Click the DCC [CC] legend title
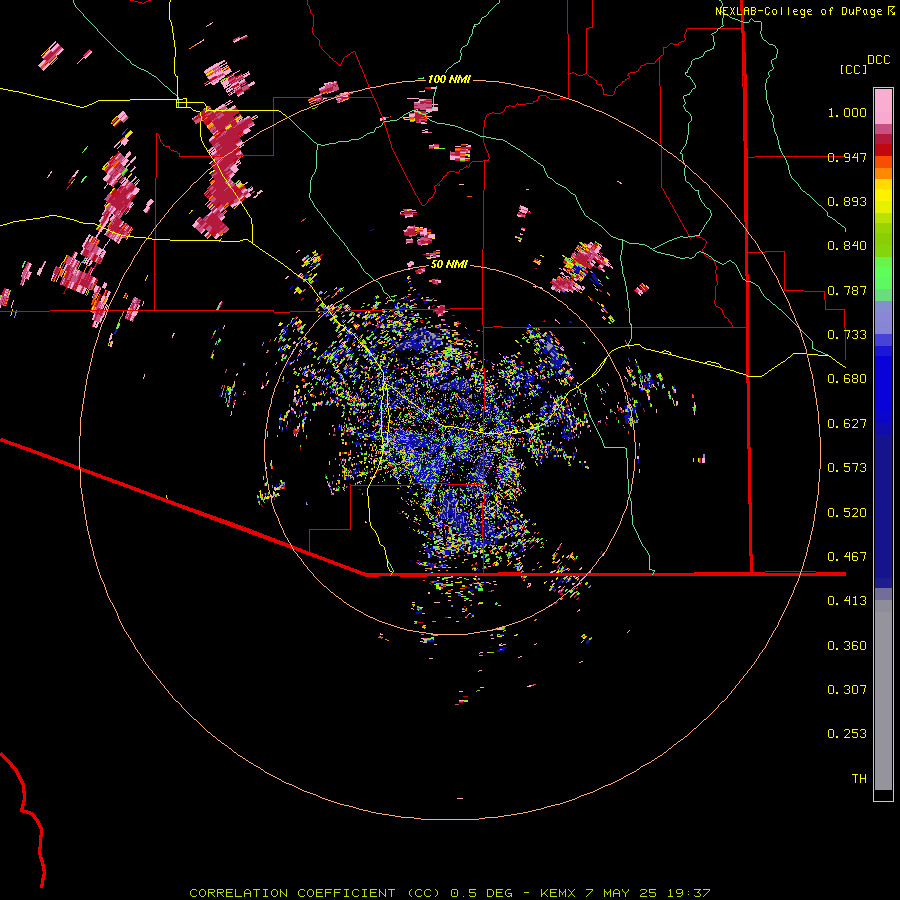Viewport: 900px width, 900px height. pyautogui.click(x=864, y=64)
